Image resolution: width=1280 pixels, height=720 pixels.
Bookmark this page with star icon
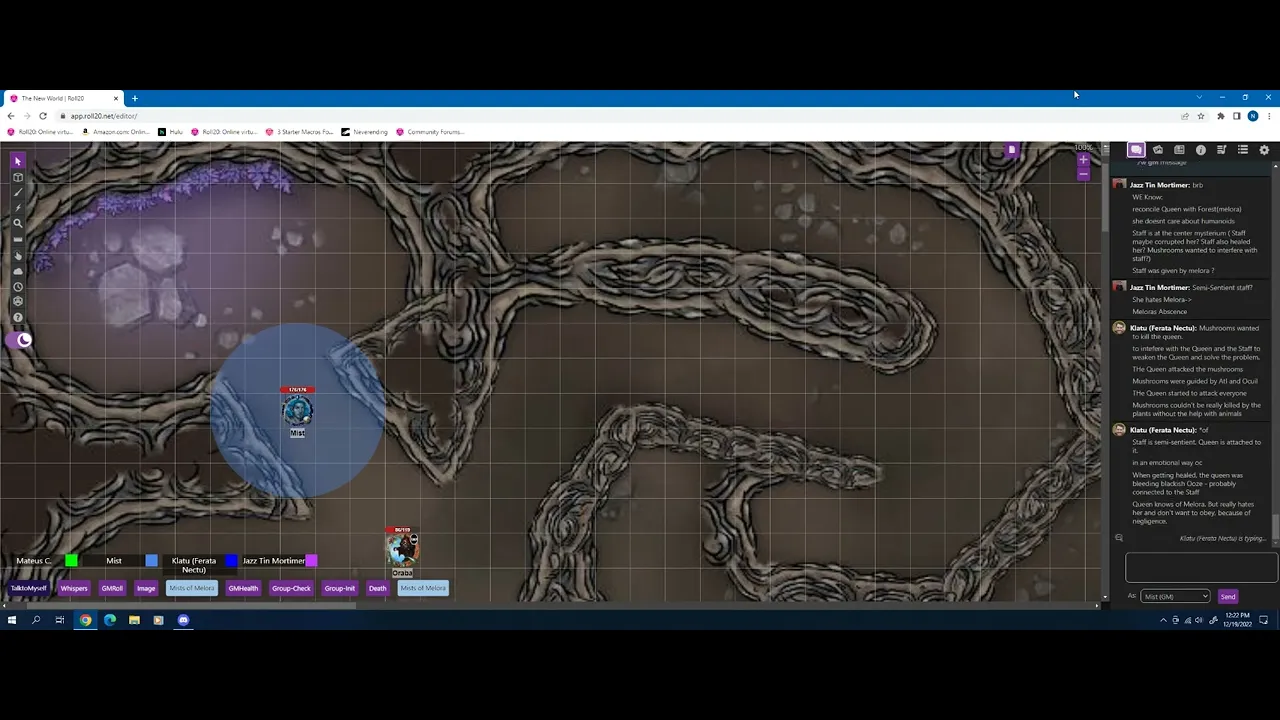pyautogui.click(x=1201, y=116)
